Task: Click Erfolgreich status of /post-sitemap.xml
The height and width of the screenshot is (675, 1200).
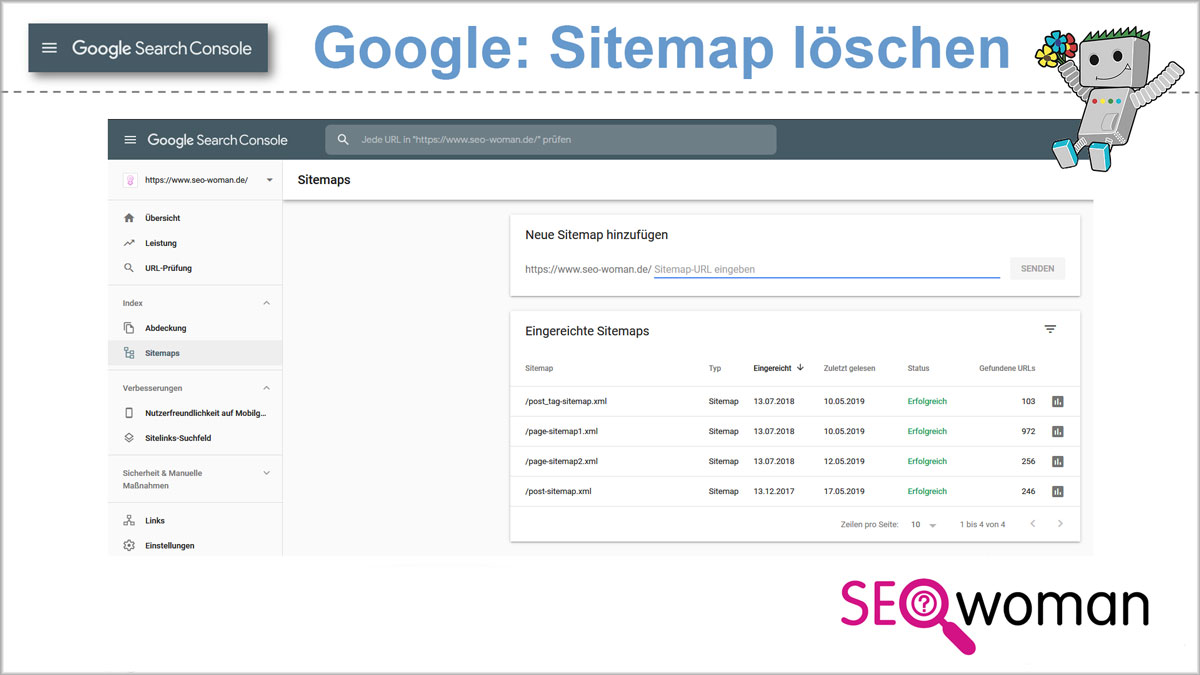Action: (927, 491)
